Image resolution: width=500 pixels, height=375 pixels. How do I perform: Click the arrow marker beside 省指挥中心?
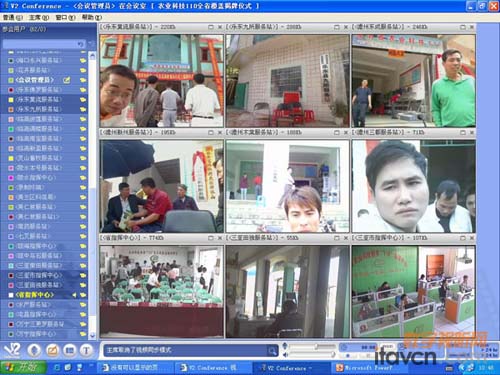coord(74,295)
